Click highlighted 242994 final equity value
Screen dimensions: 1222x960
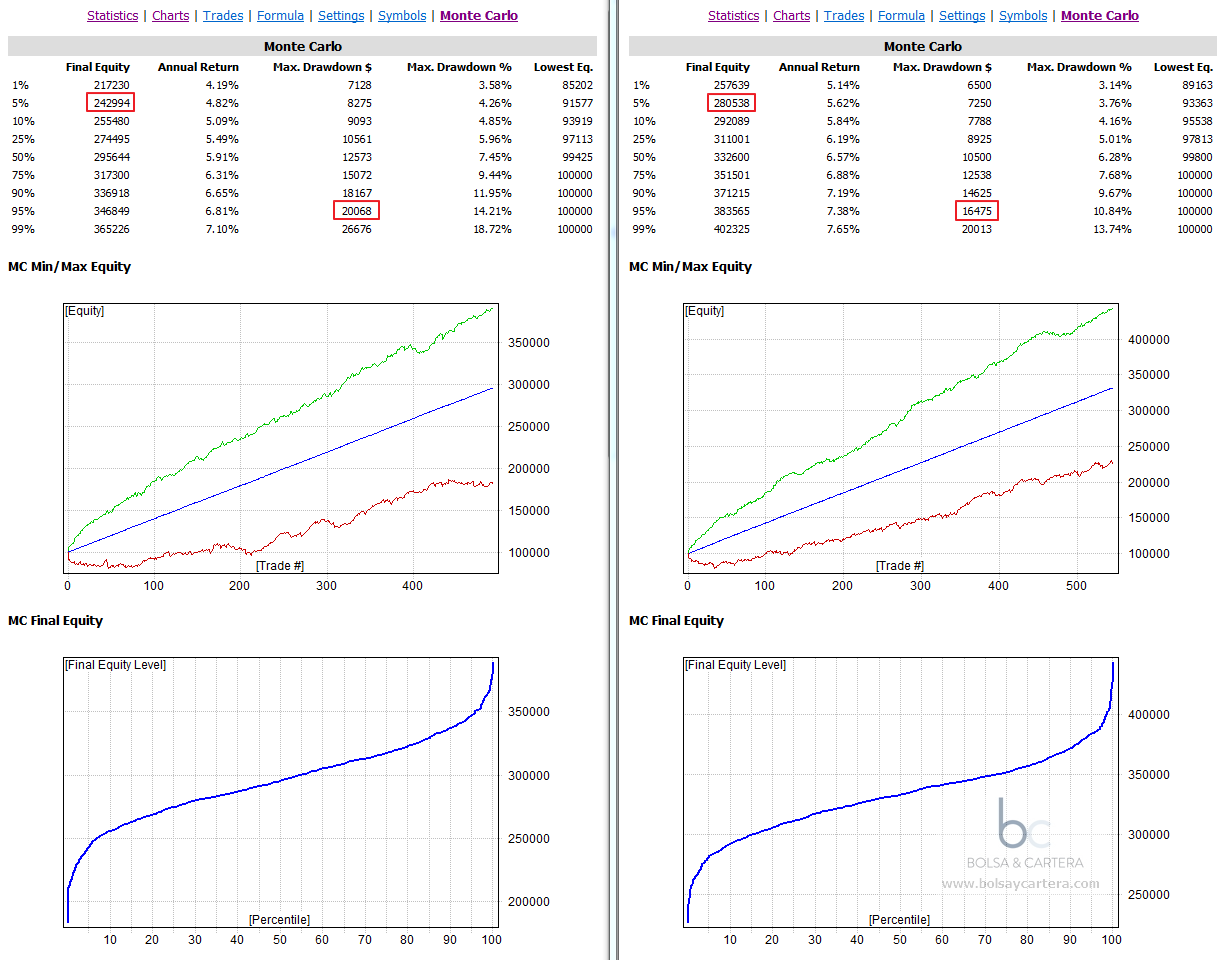[x=111, y=103]
